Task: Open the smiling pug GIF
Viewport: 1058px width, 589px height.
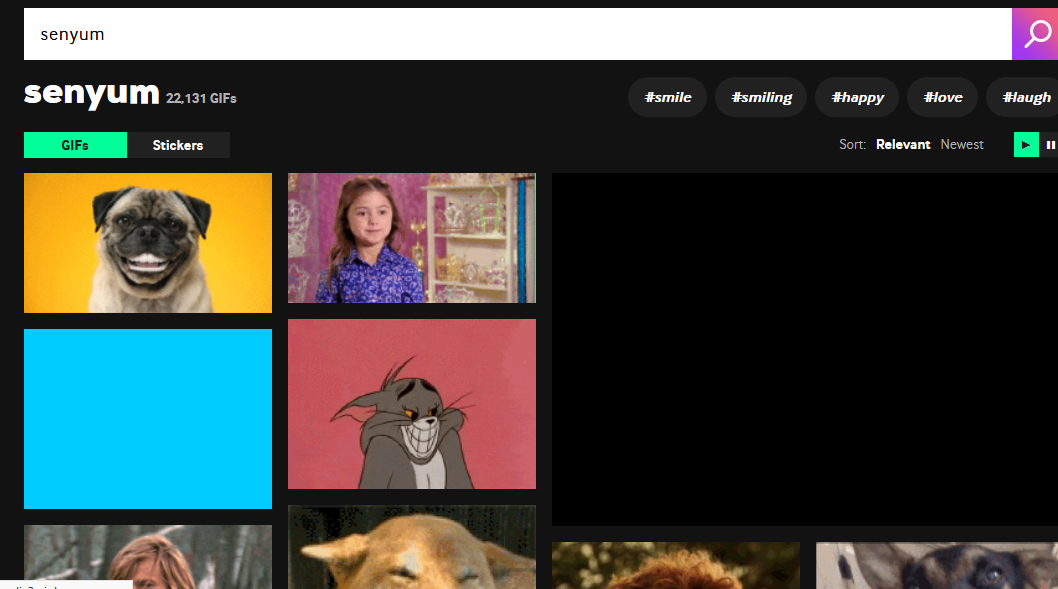Action: 148,243
